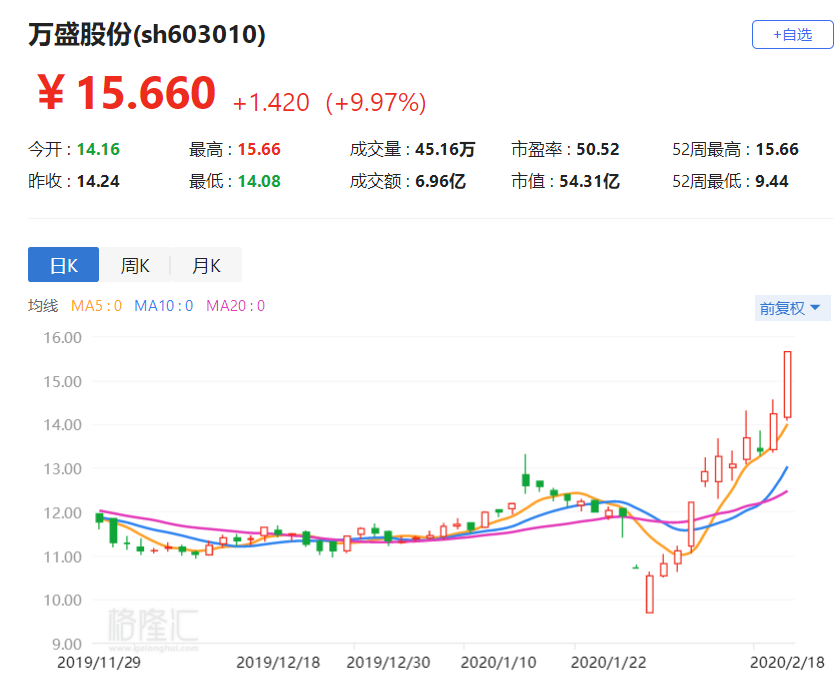Switch to 日K daily chart tab
Viewport: 837px width, 677px height.
pyautogui.click(x=64, y=264)
